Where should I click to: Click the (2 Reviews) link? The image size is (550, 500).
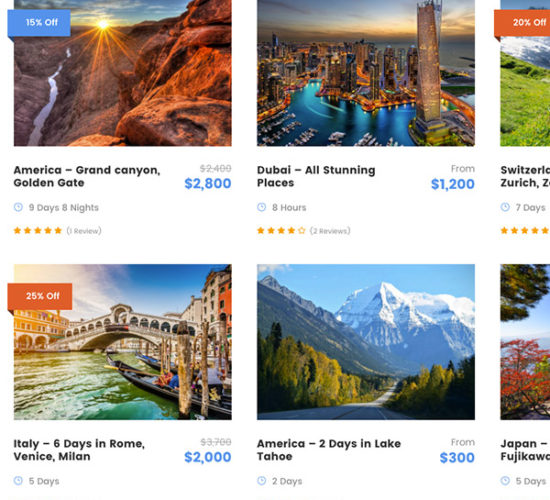330,231
